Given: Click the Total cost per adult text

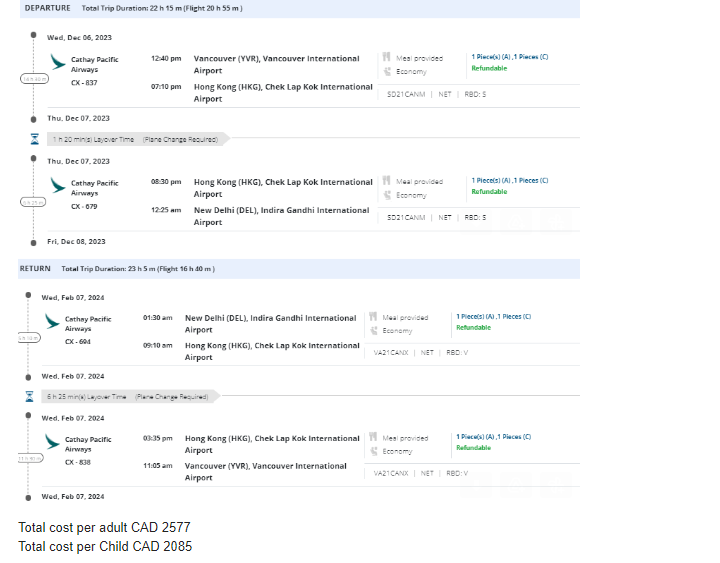Looking at the screenshot, I should (x=104, y=527).
